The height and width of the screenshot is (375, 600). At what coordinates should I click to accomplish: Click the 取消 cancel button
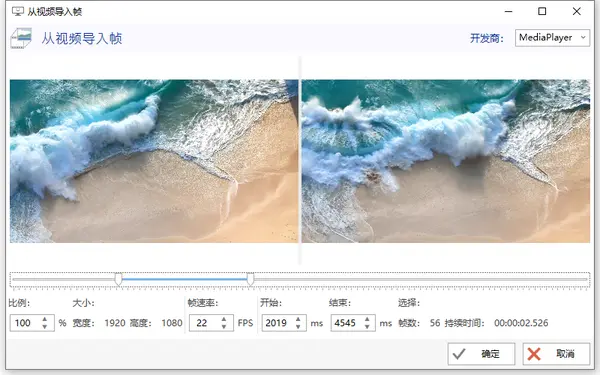pyautogui.click(x=556, y=354)
